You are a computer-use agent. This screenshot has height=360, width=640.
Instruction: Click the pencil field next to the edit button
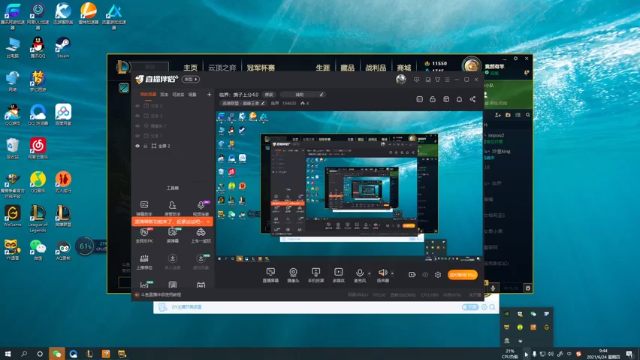(302, 95)
